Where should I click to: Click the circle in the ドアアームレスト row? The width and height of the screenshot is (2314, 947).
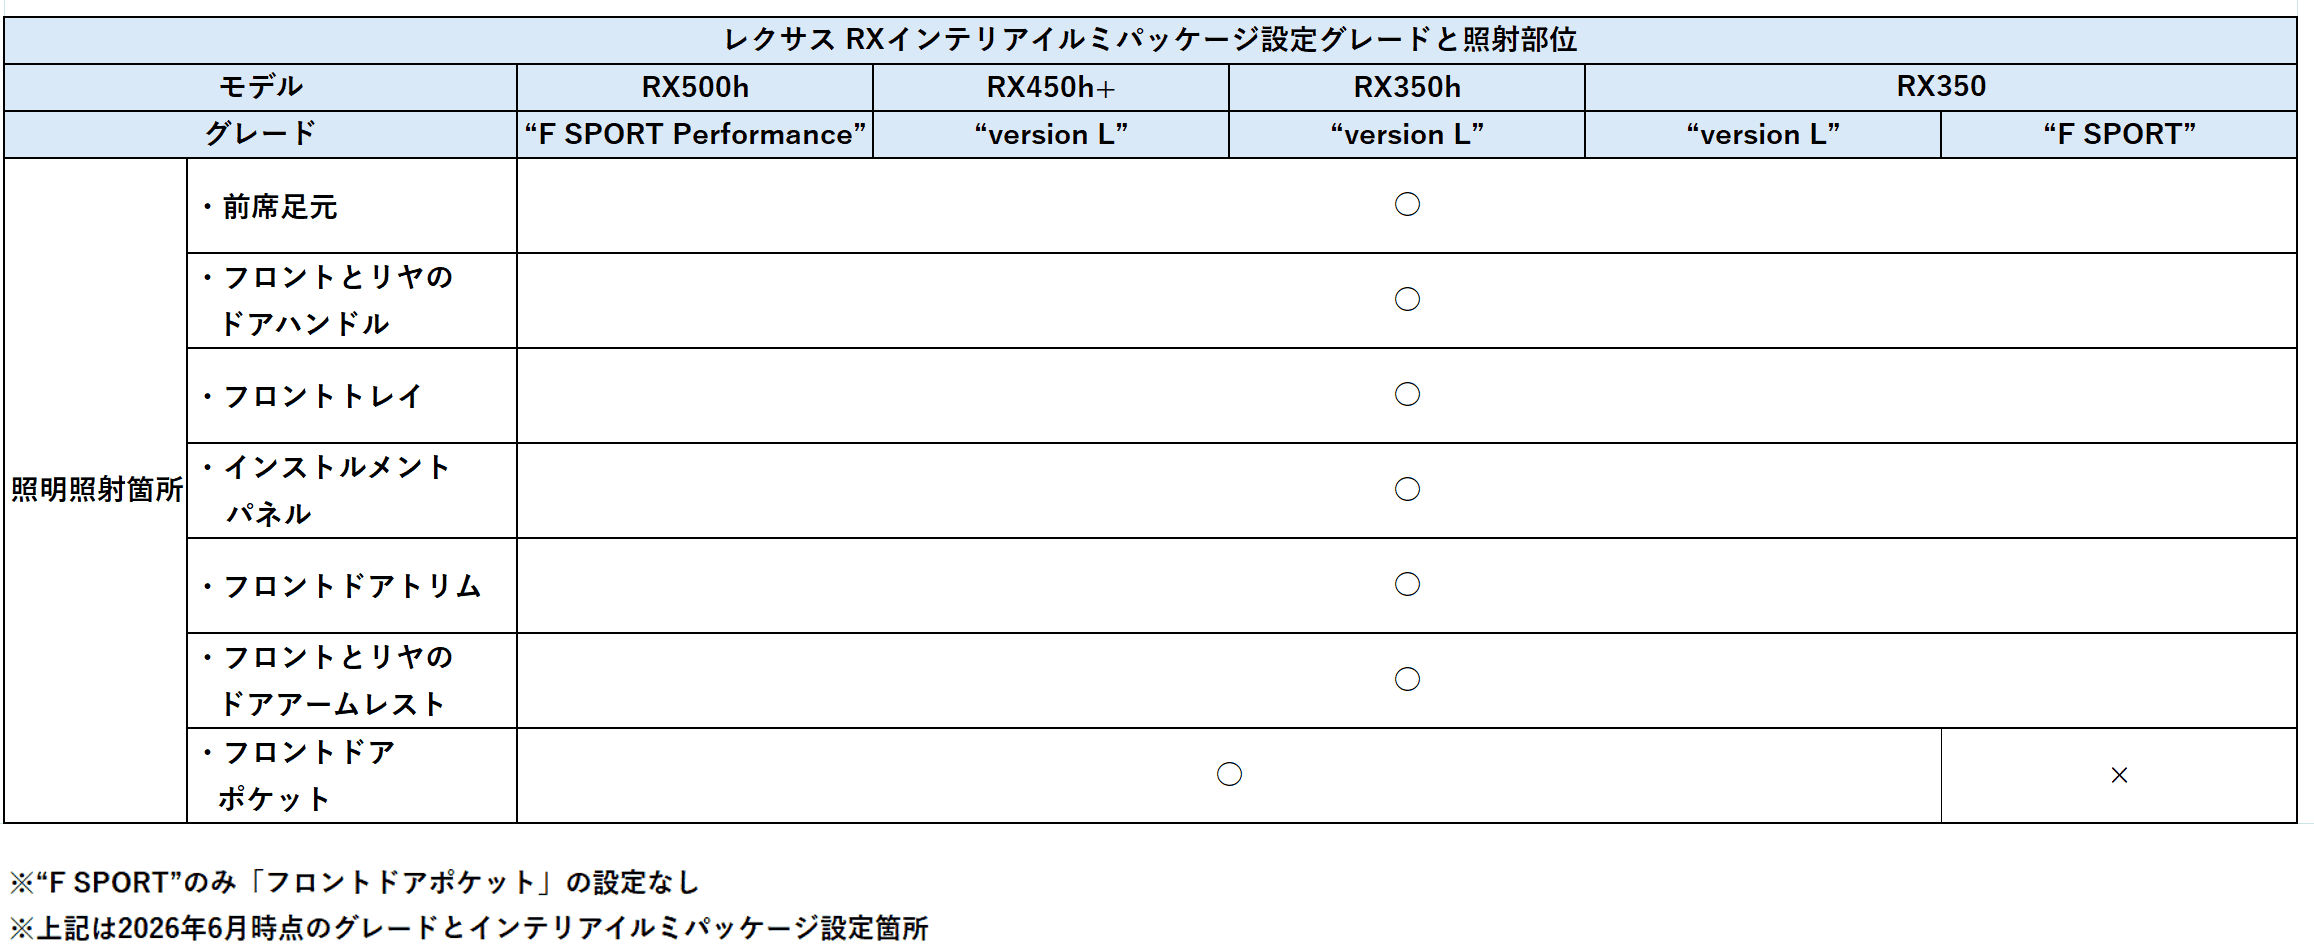tap(1406, 679)
